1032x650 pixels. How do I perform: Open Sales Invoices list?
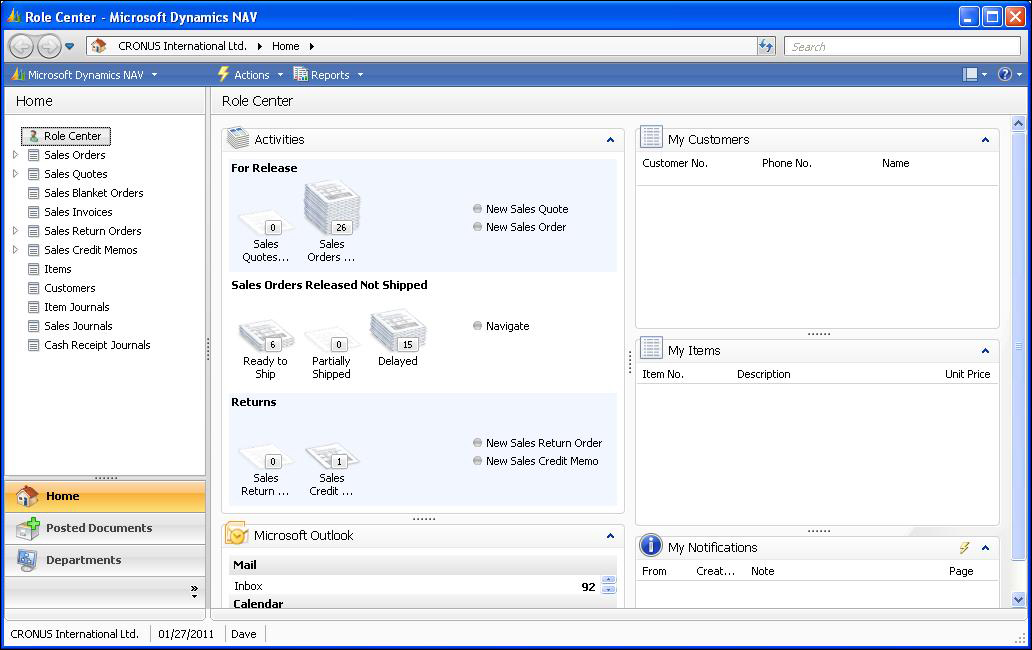pos(78,212)
